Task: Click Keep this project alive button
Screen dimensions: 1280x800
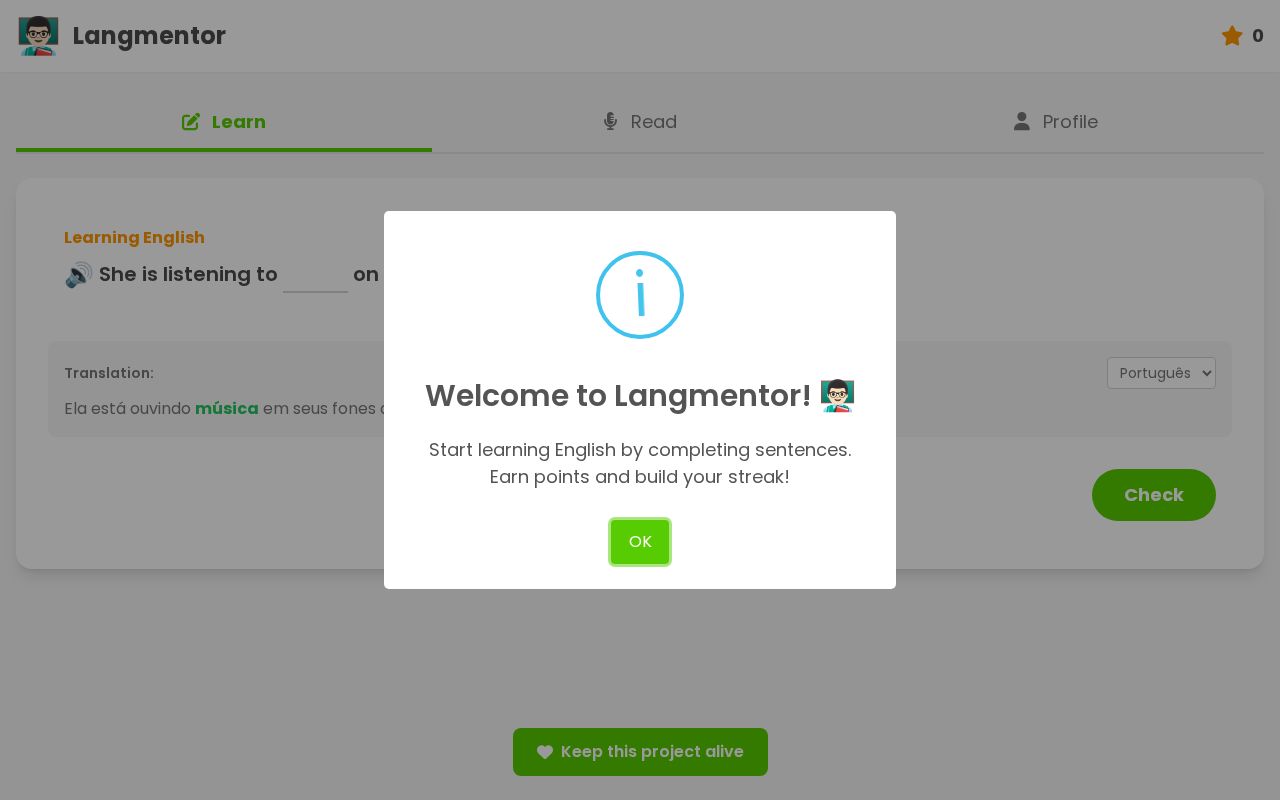Action: tap(640, 752)
